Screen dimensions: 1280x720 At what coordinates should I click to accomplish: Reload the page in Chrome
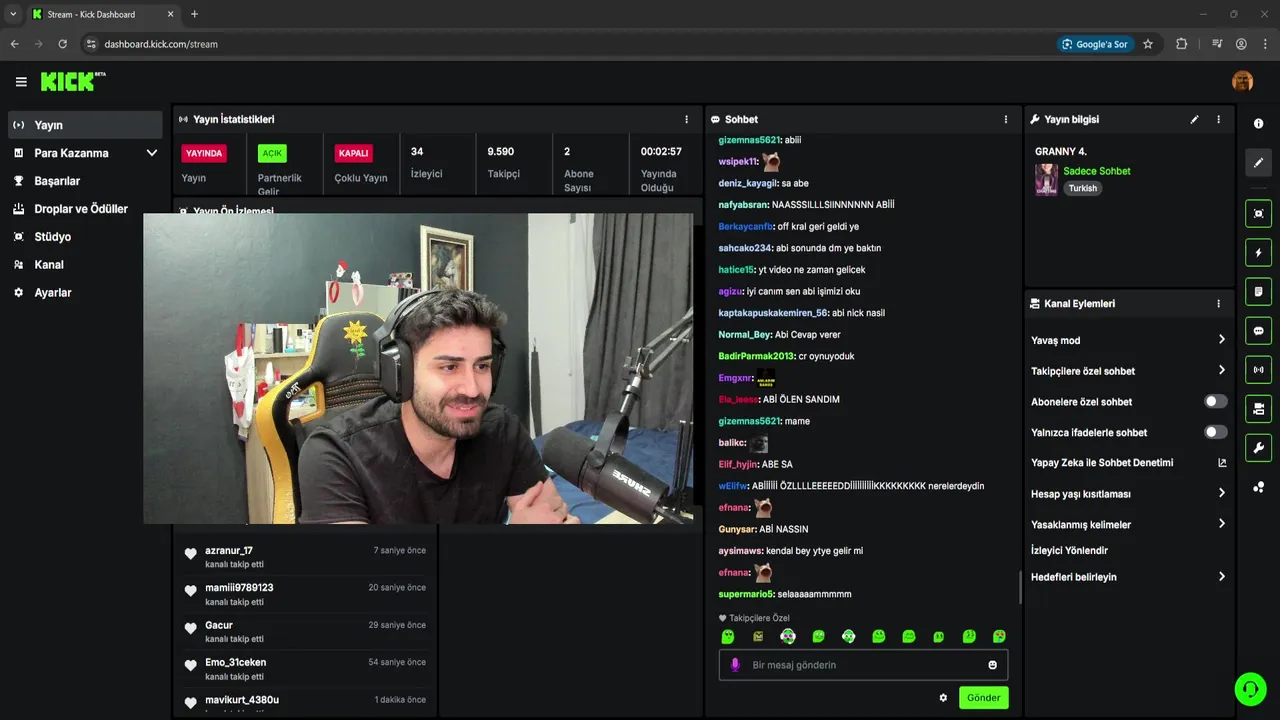point(62,44)
